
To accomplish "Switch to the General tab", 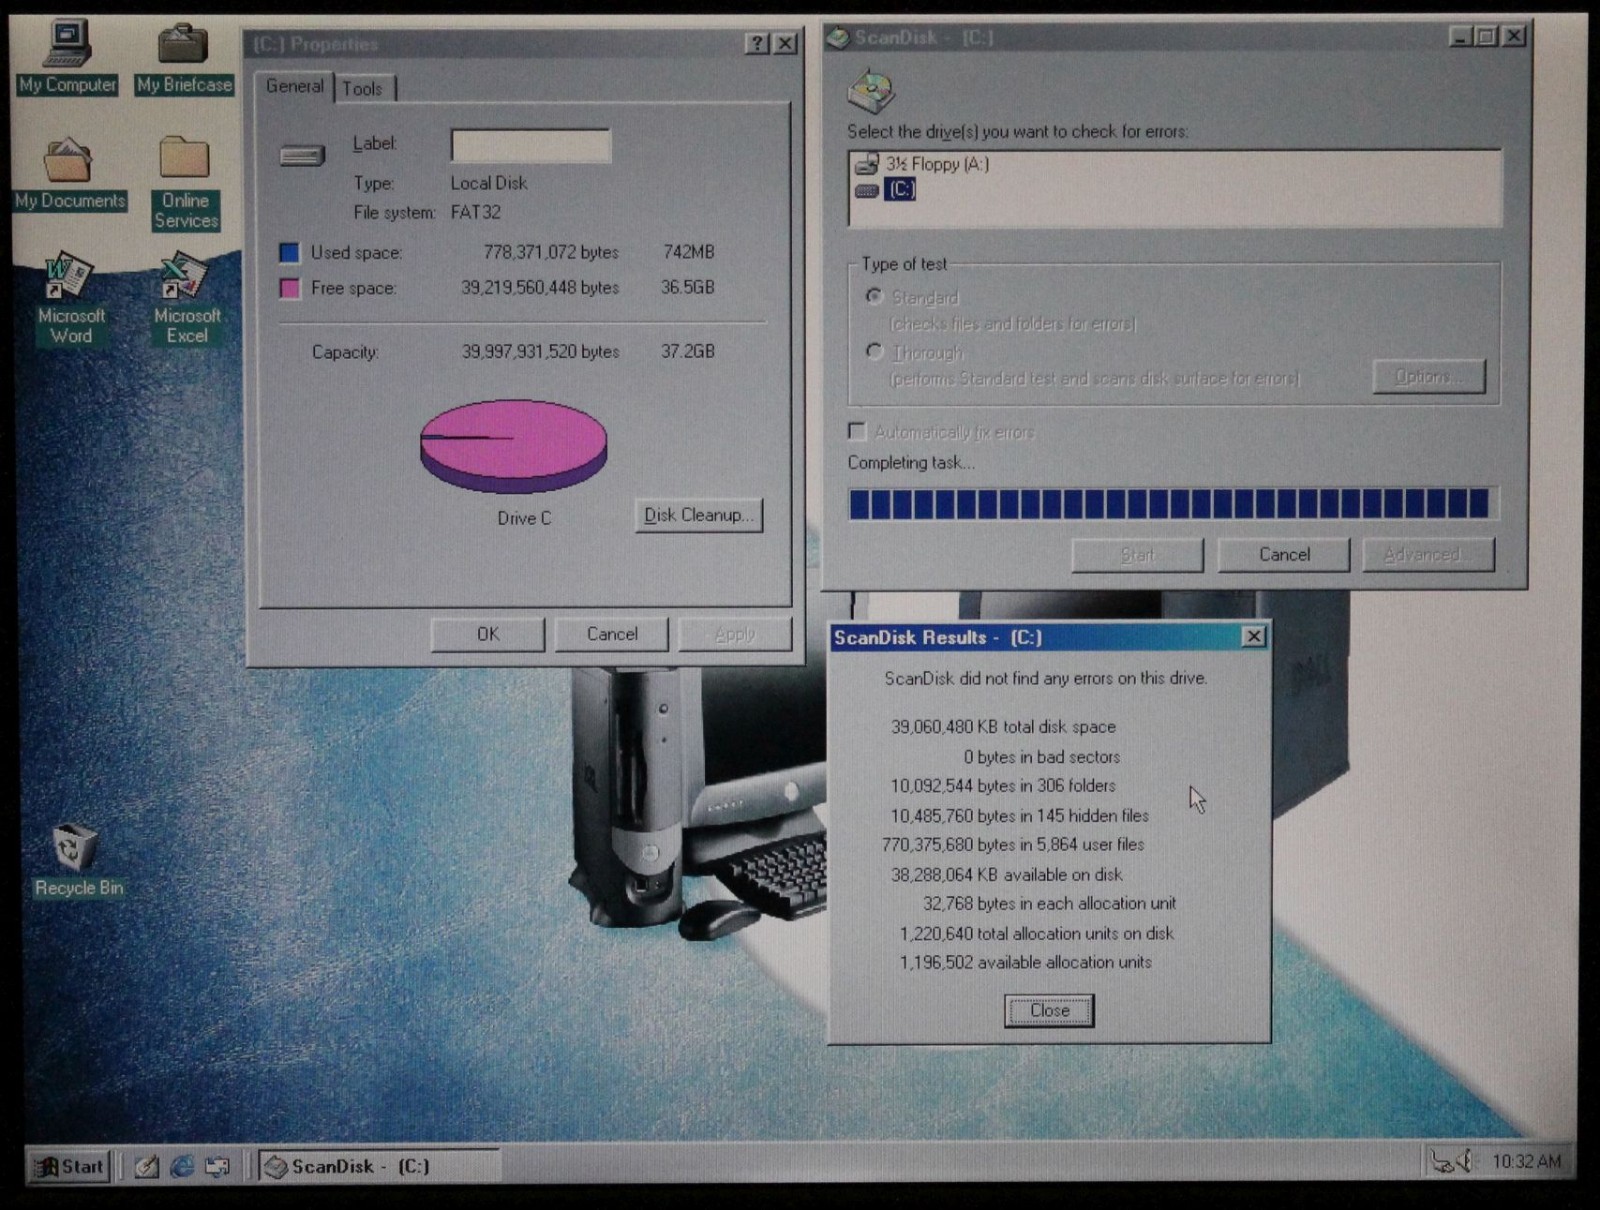I will (294, 86).
